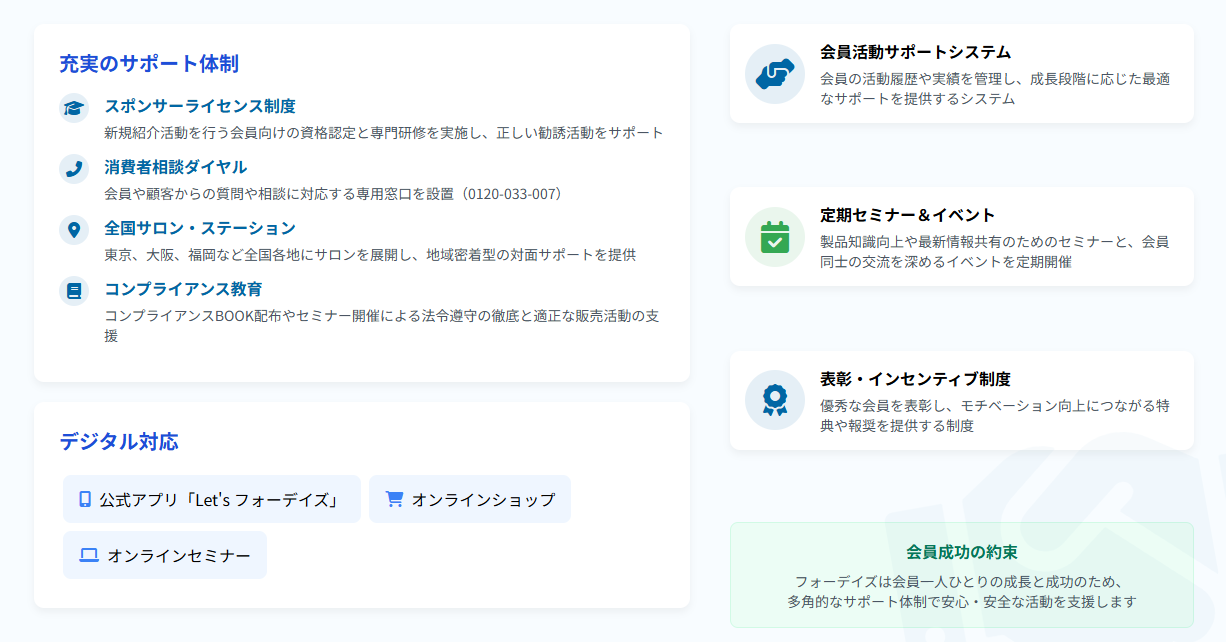
Task: Select the 会員活動サポートシステム heading
Action: pos(916,52)
